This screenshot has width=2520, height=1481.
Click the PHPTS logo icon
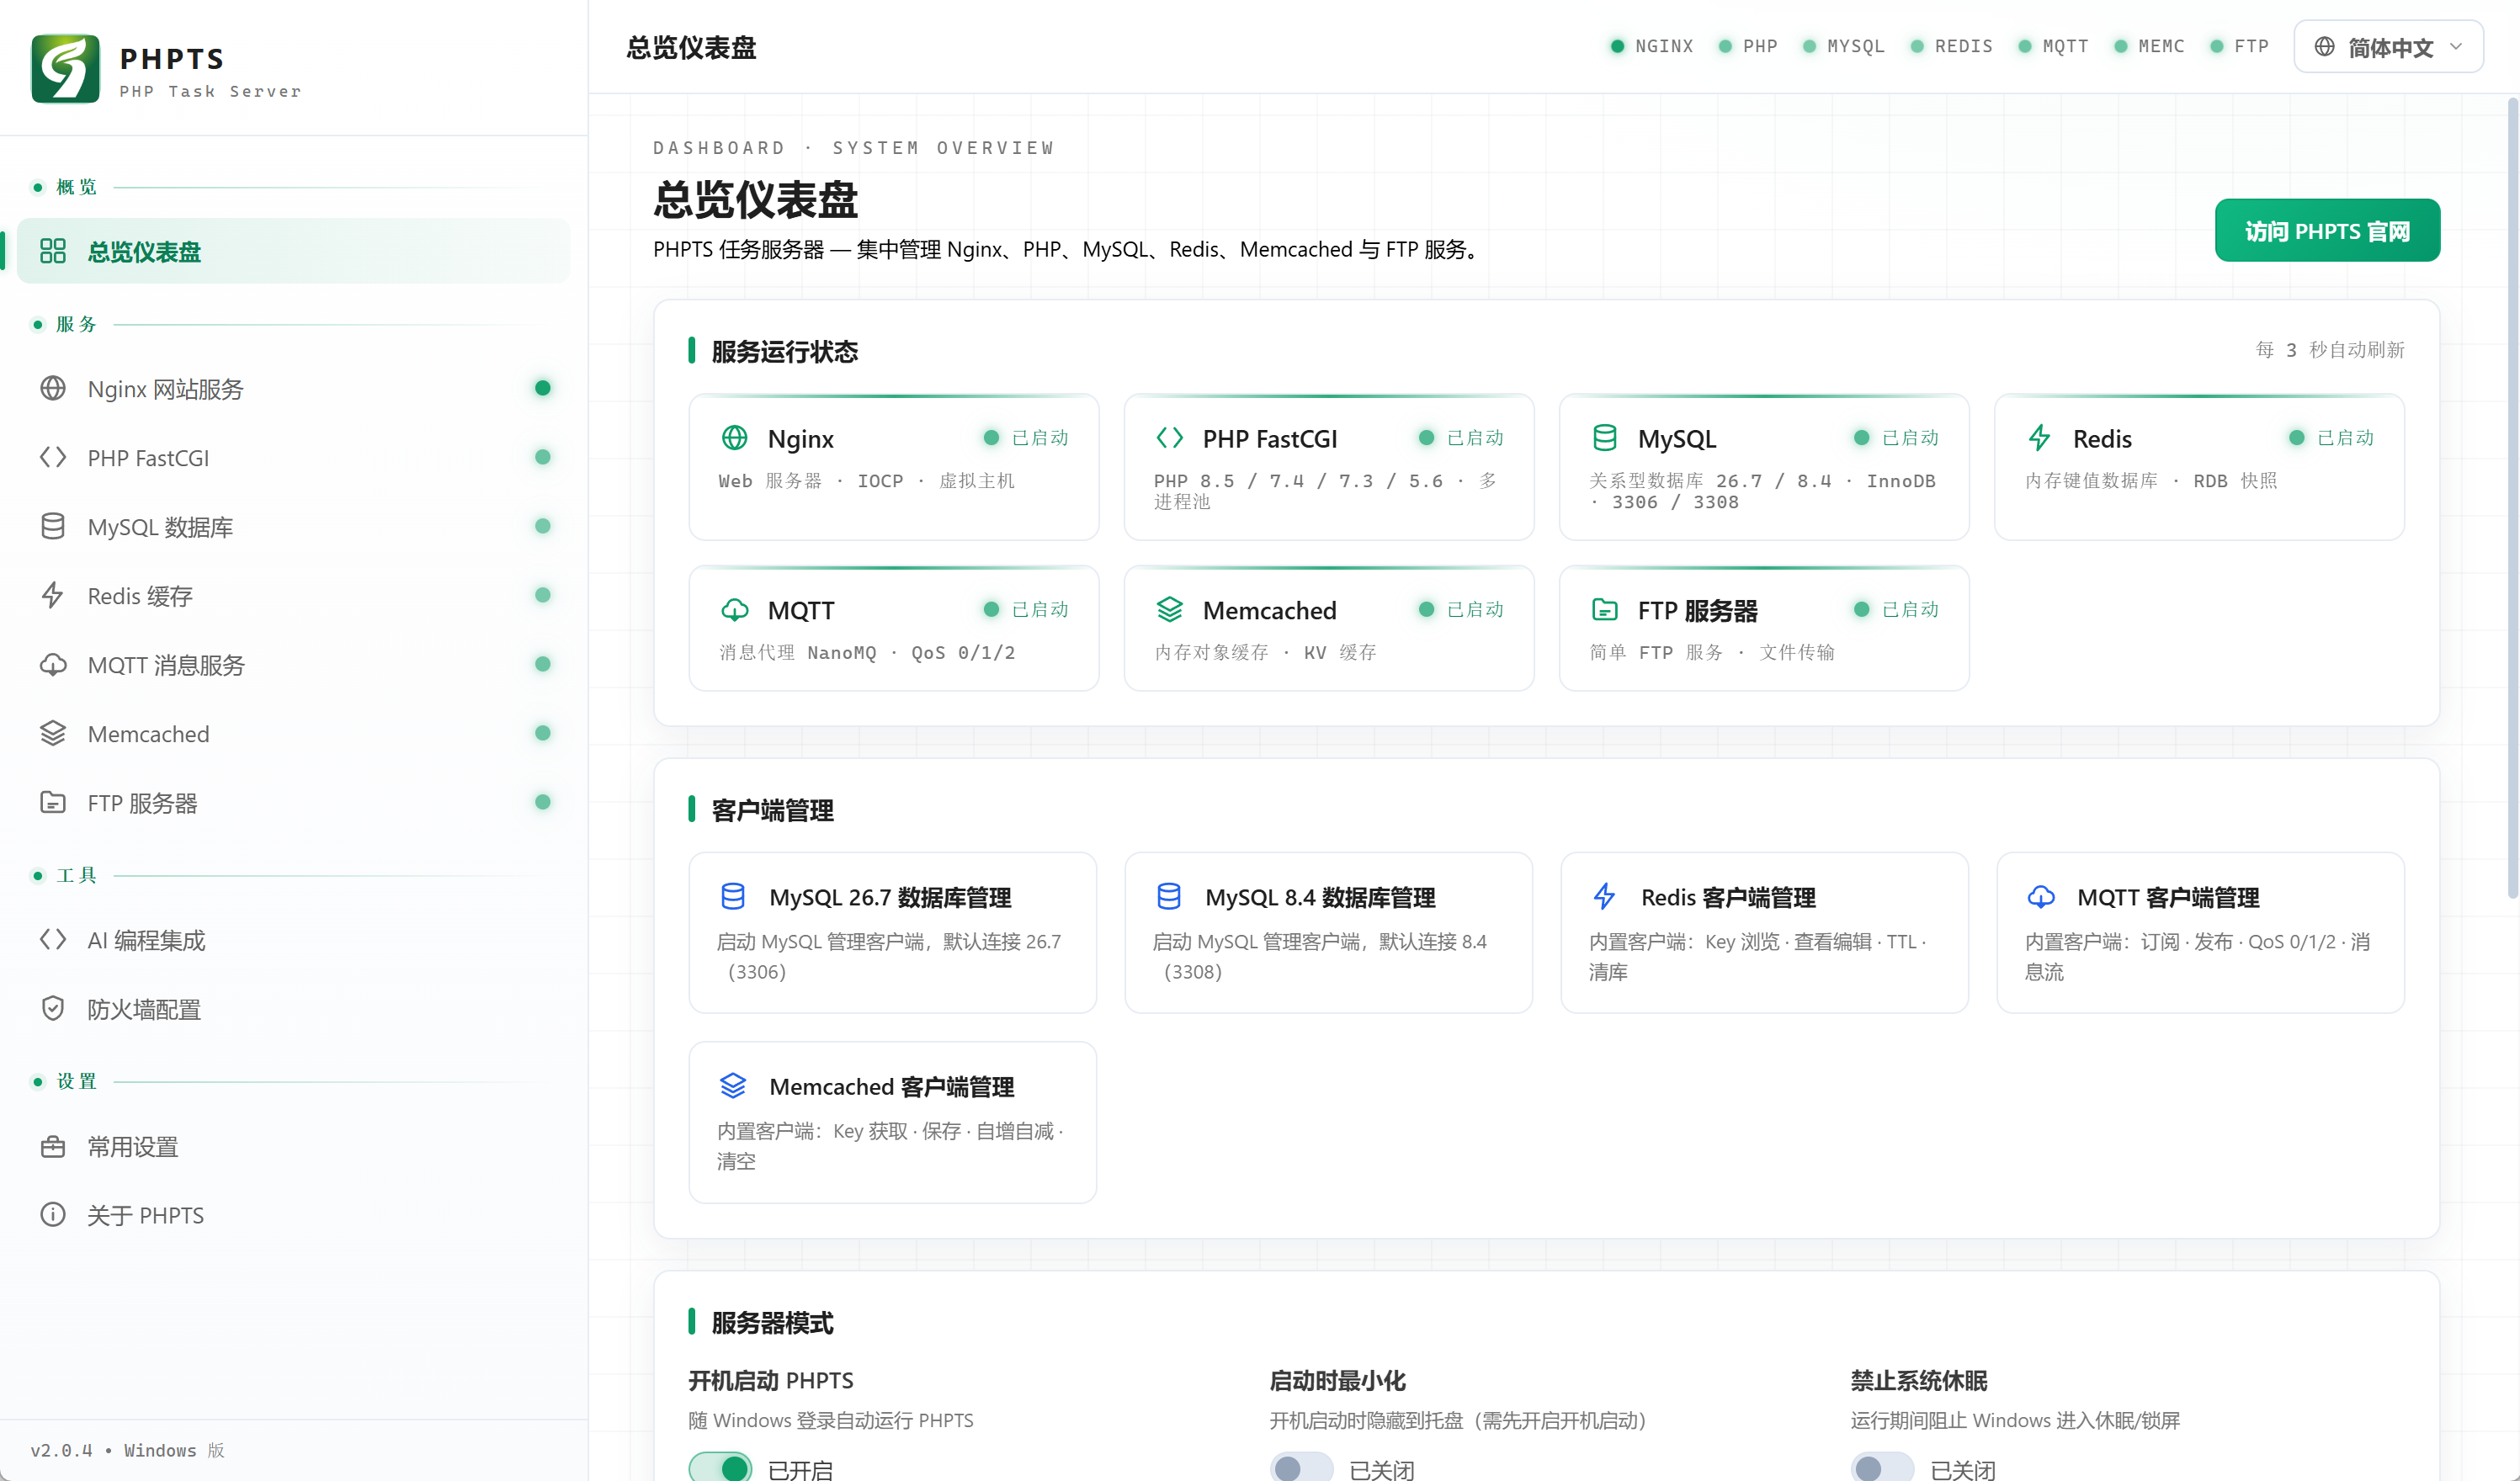point(65,69)
